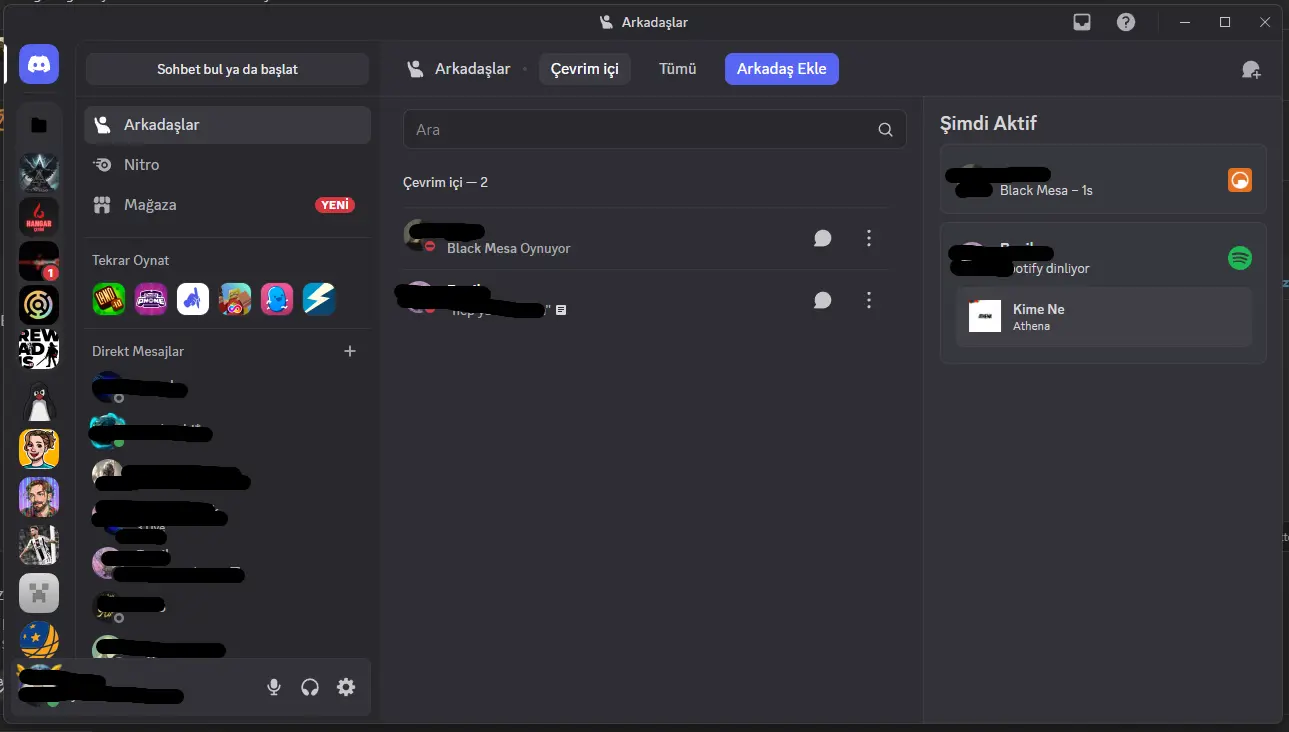The height and width of the screenshot is (732, 1289).
Task: Click the Çevrim içi — 2 label
Action: [445, 182]
